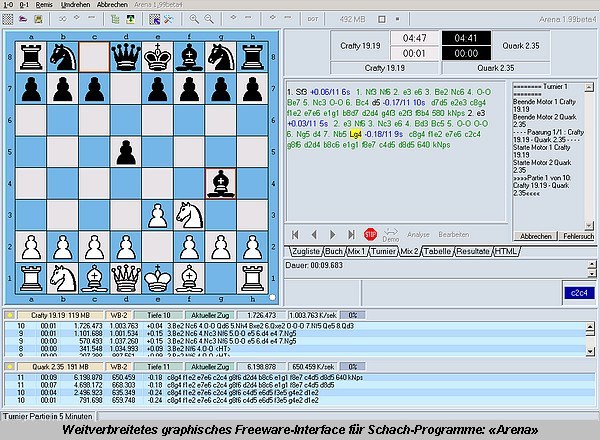Click the Analyse button
Viewport: 600px width, 440px height.
[418, 235]
